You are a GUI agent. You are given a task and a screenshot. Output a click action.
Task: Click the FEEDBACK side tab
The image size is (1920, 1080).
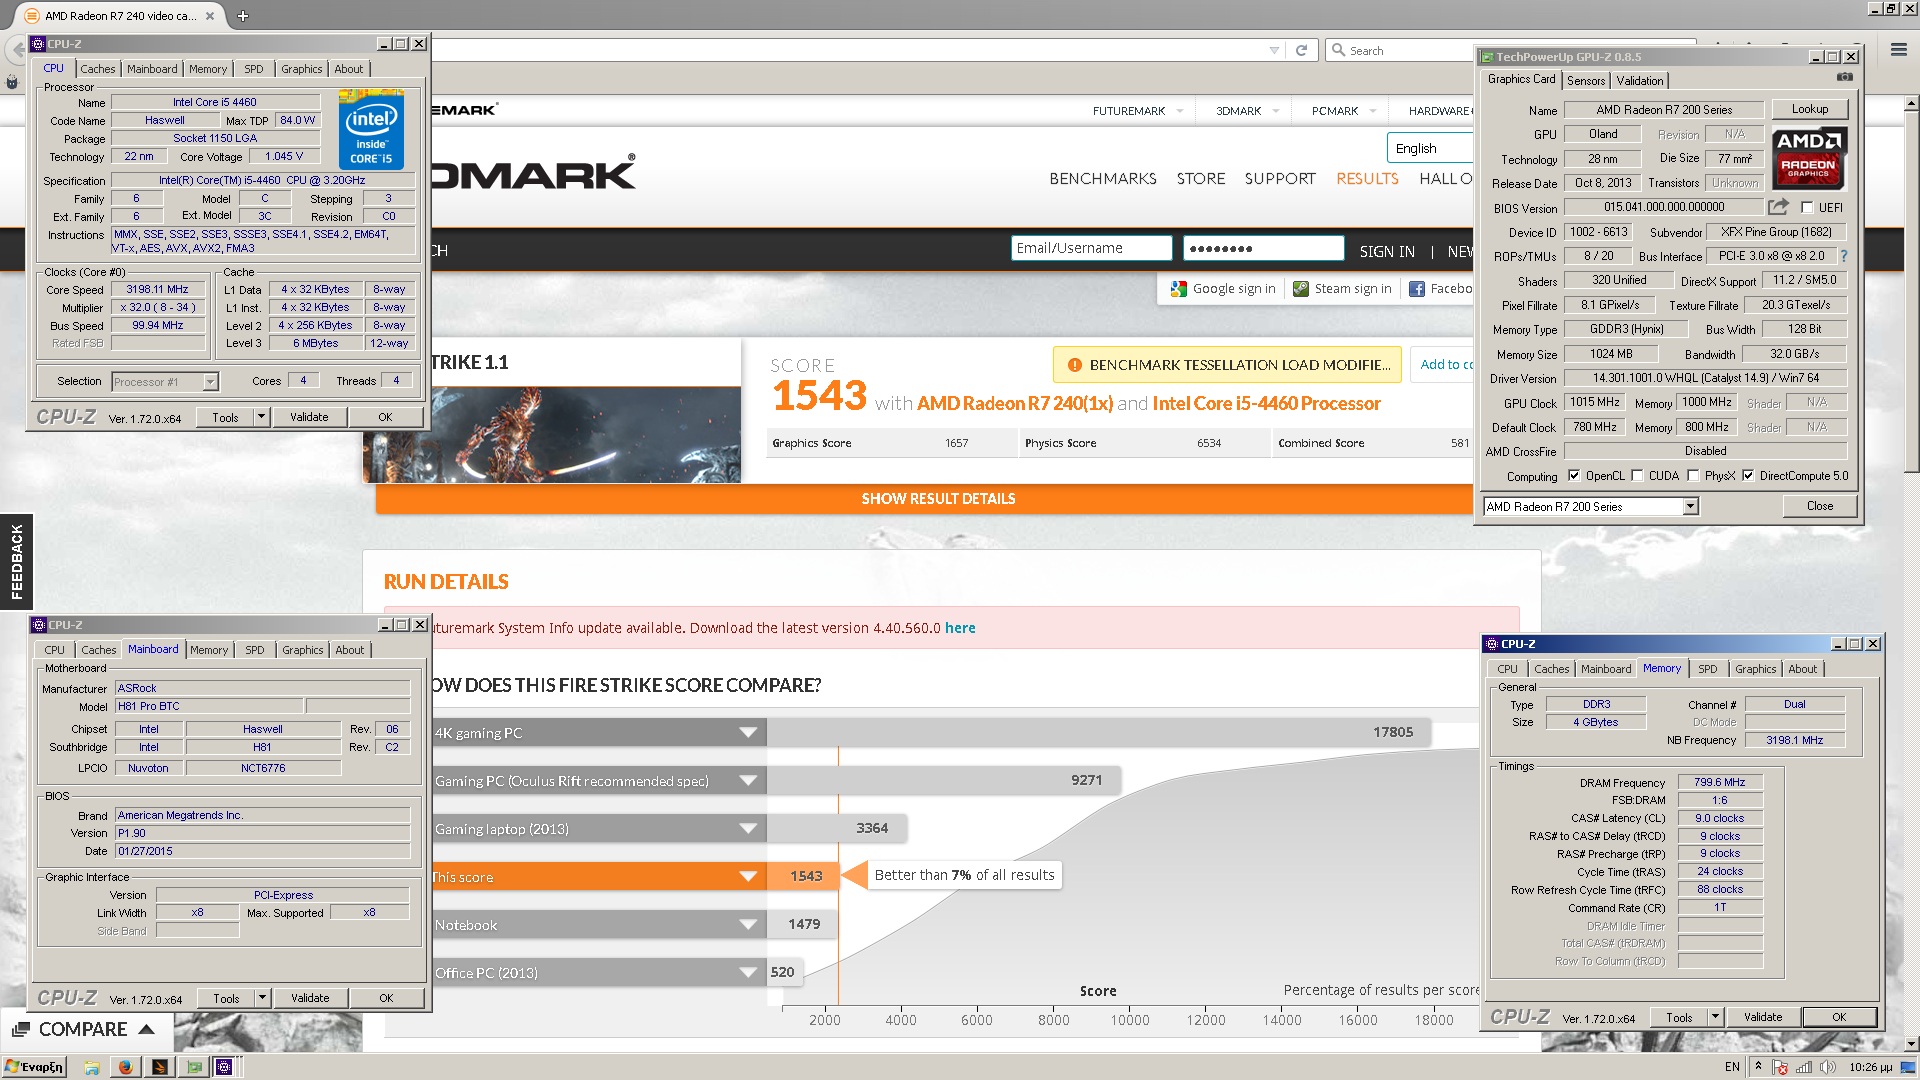16,562
